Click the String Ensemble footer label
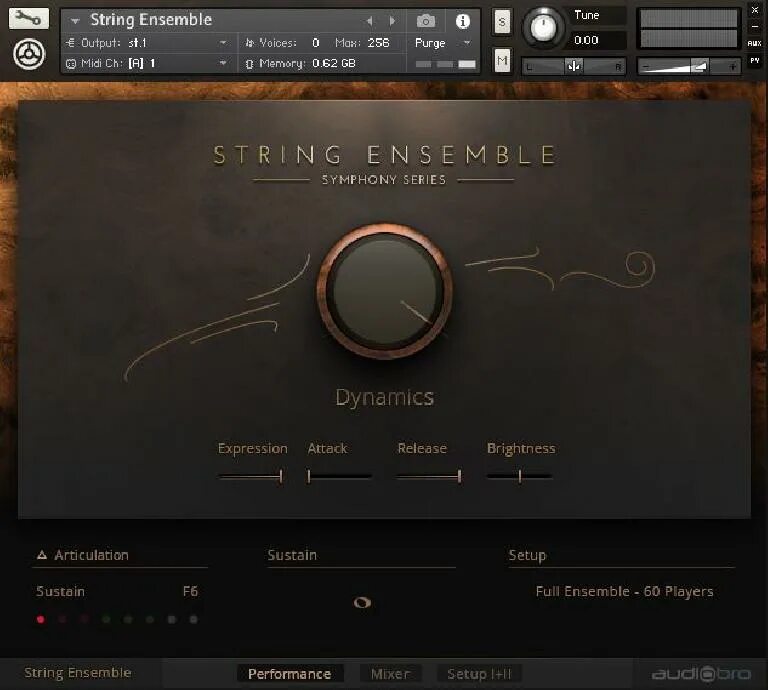The width and height of the screenshot is (768, 690). coord(78,673)
